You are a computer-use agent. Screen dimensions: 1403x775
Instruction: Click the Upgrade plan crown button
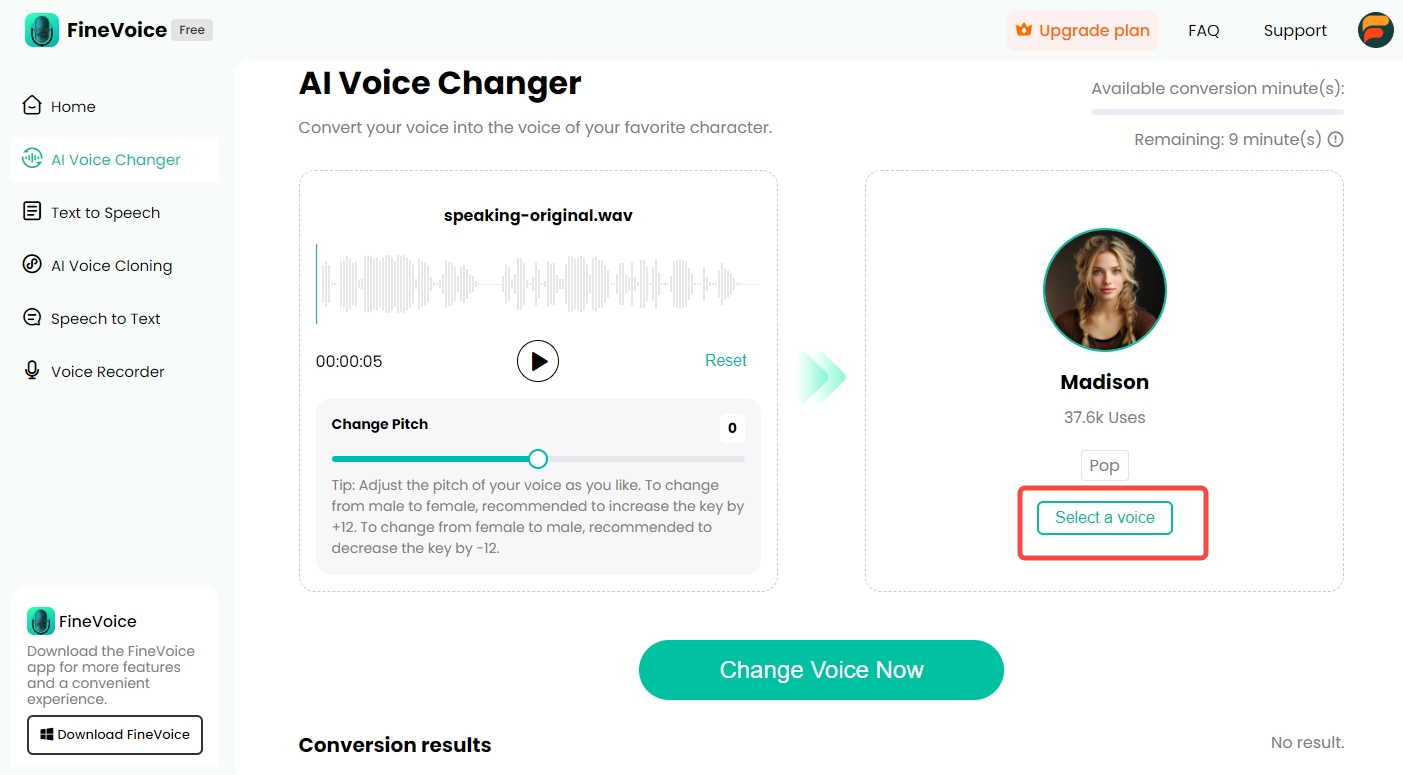(1082, 30)
